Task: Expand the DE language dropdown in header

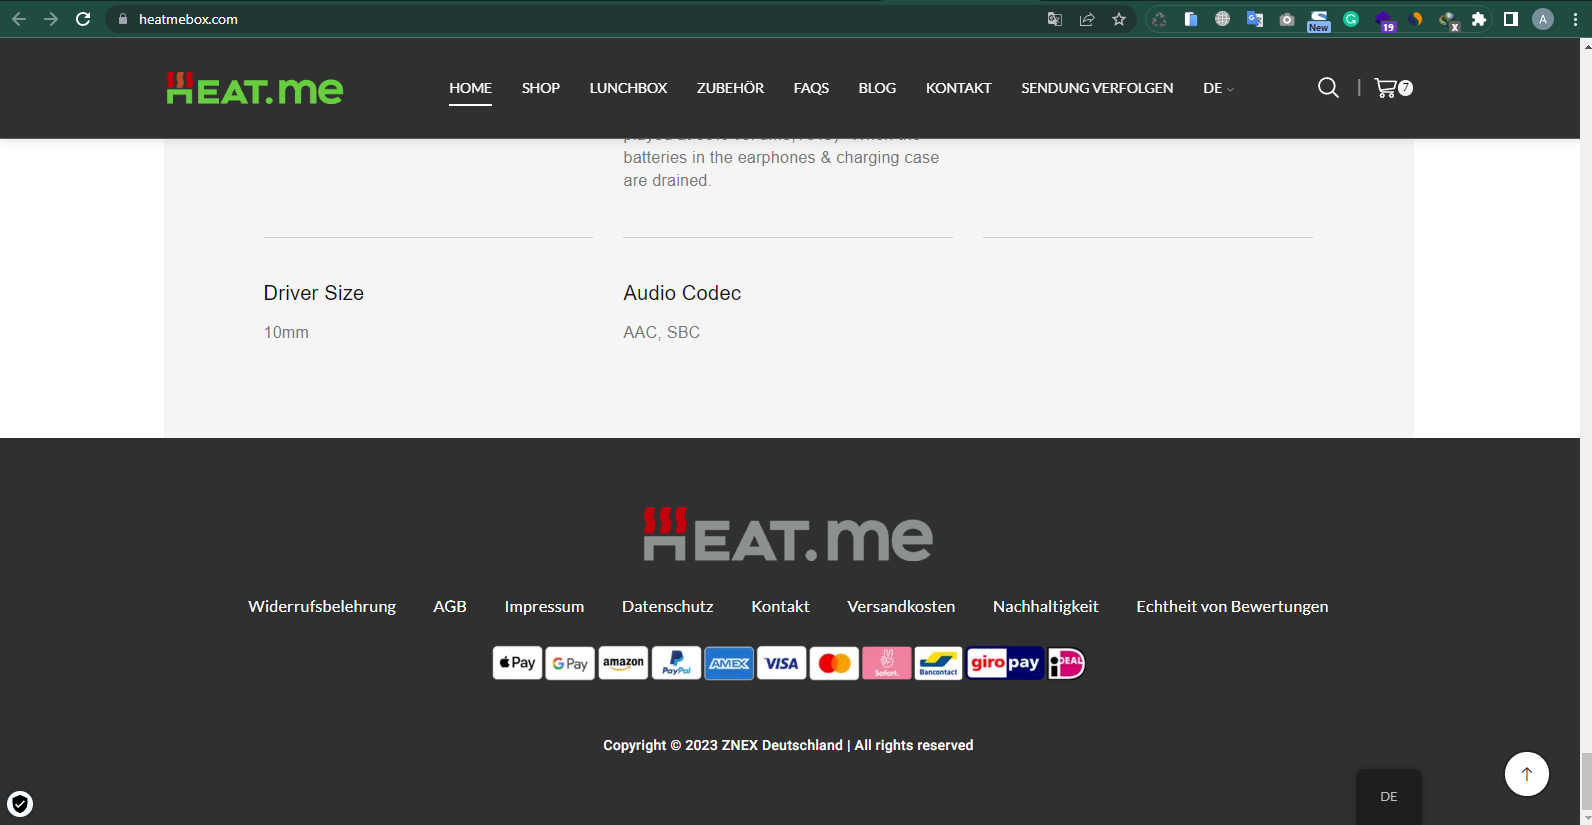Action: (1218, 88)
